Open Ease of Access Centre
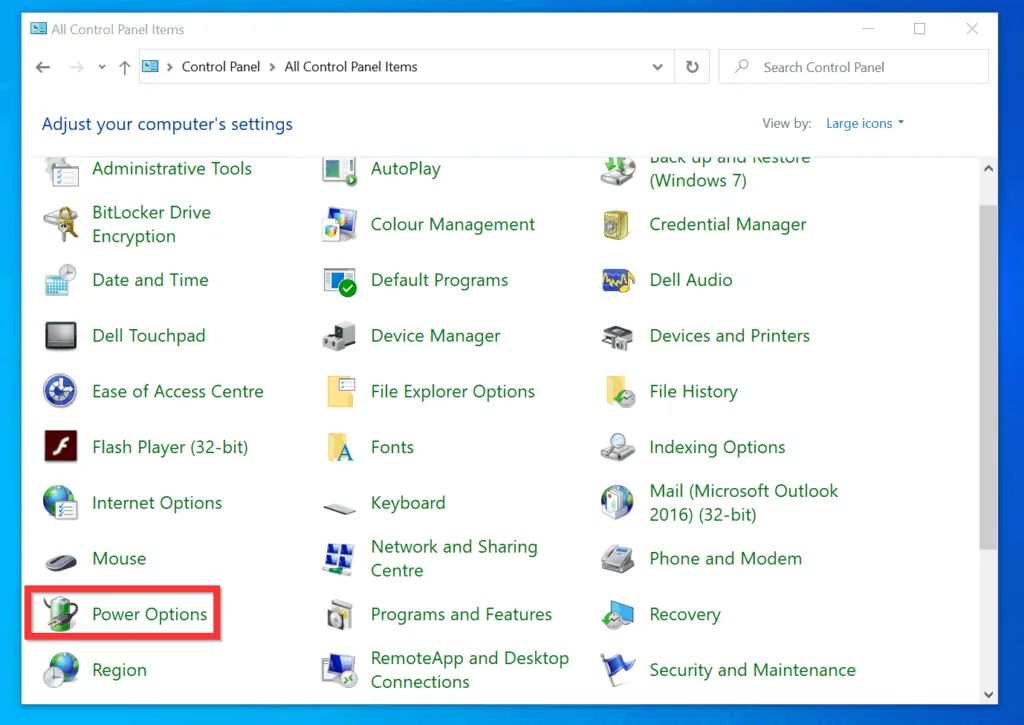Viewport: 1024px width, 725px height. tap(178, 391)
